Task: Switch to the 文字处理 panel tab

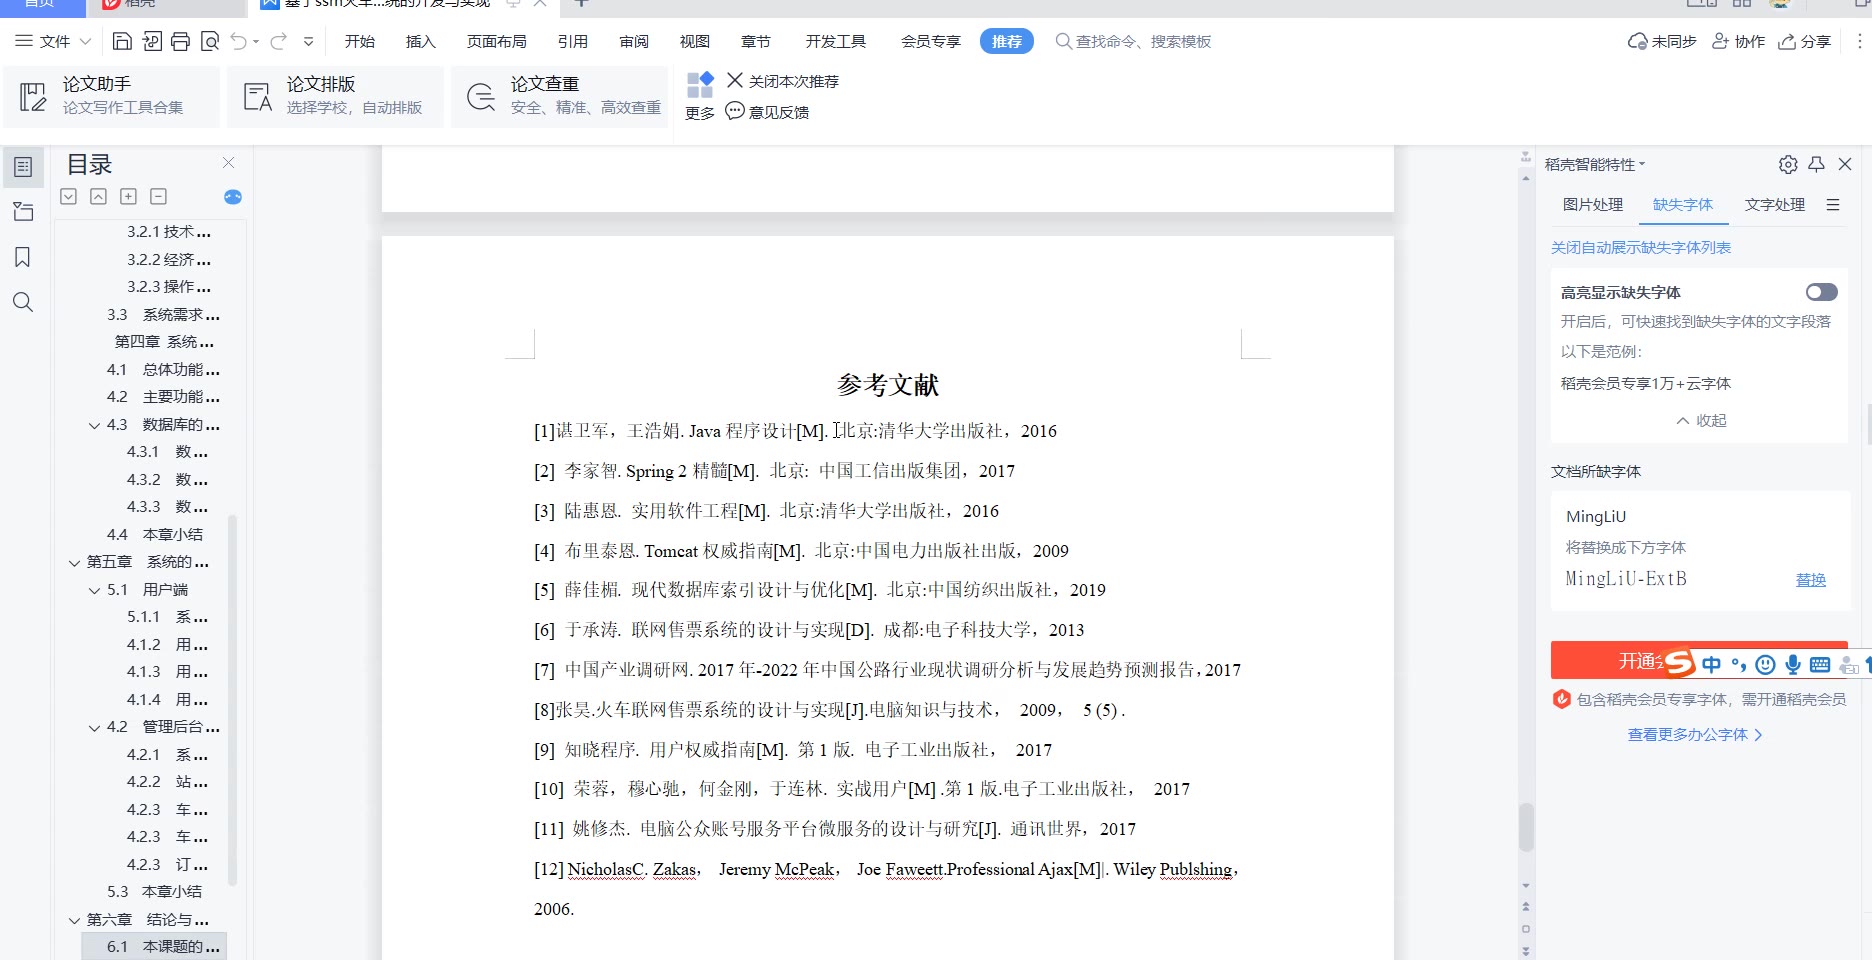Action: (x=1775, y=204)
